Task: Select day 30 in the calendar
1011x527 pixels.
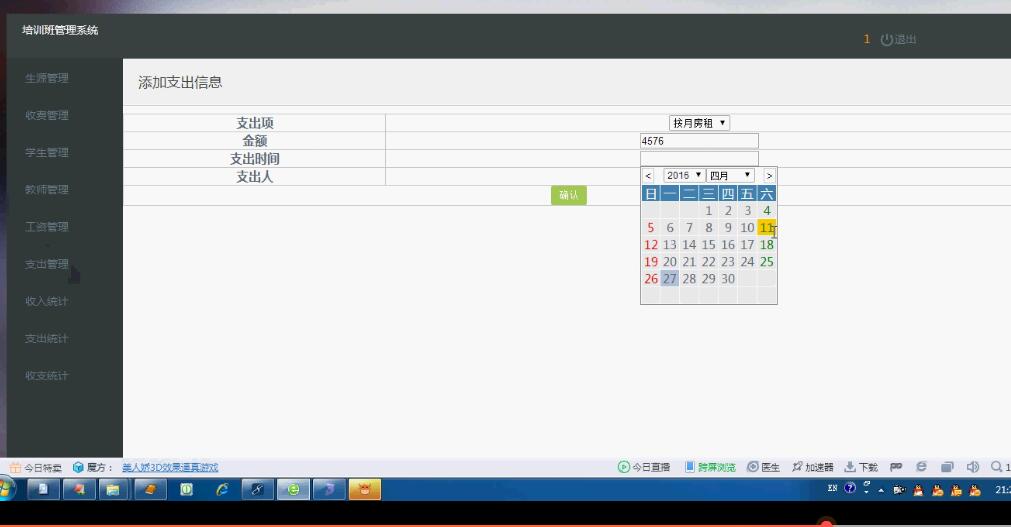Action: pos(728,279)
